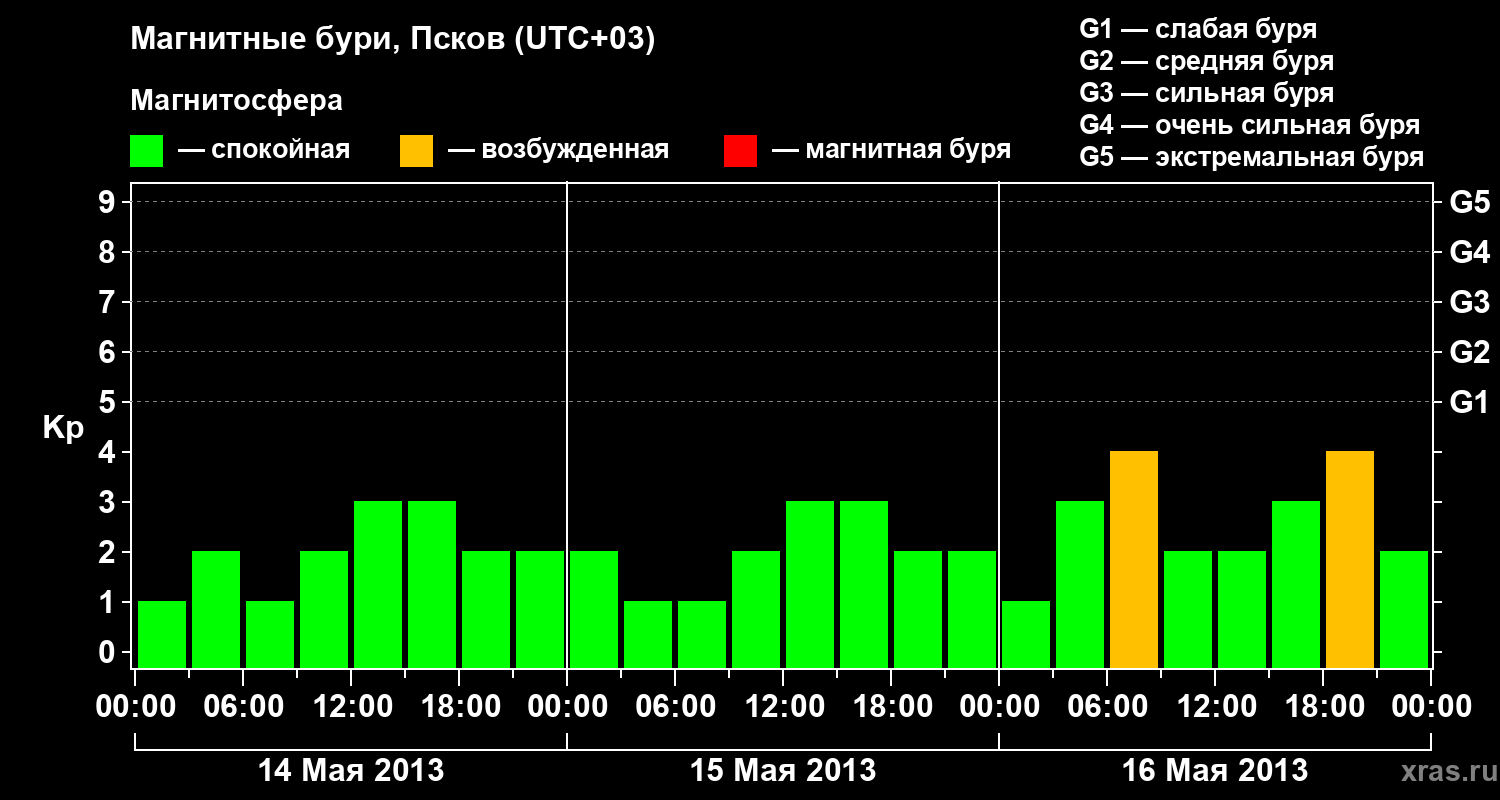The height and width of the screenshot is (800, 1500).
Task: Click the '14 Мая 2013' date label
Action: tap(351, 771)
